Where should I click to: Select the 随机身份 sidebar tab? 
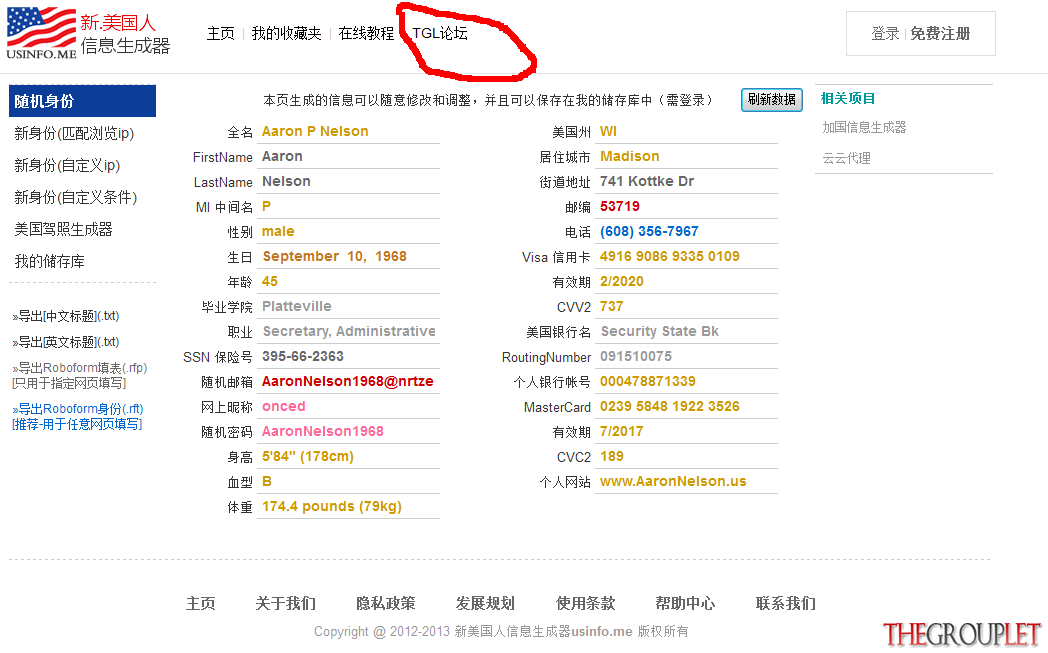[x=82, y=101]
